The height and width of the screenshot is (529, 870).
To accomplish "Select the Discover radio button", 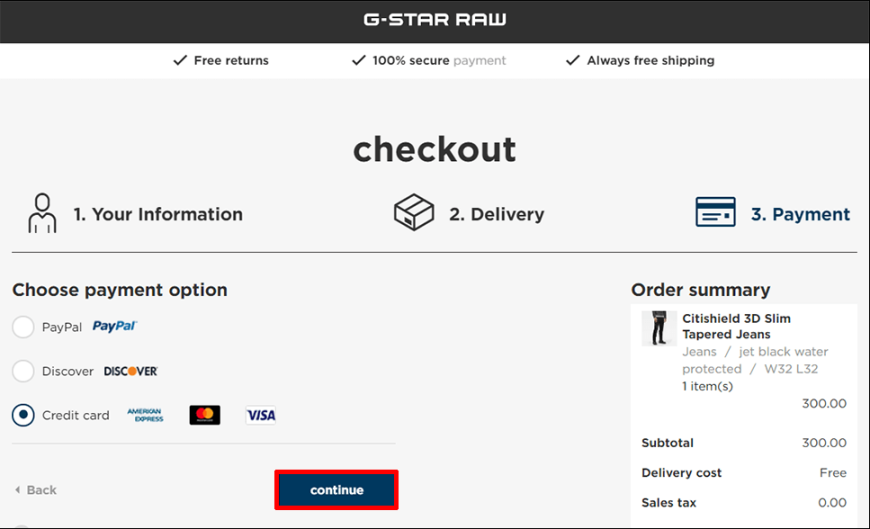I will click(x=23, y=371).
